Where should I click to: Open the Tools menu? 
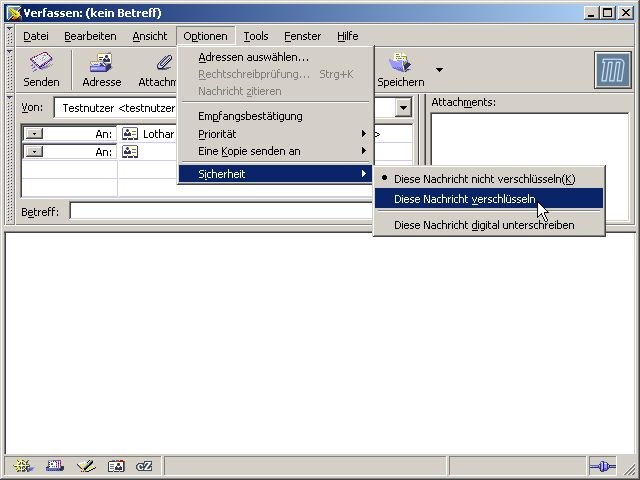[256, 36]
